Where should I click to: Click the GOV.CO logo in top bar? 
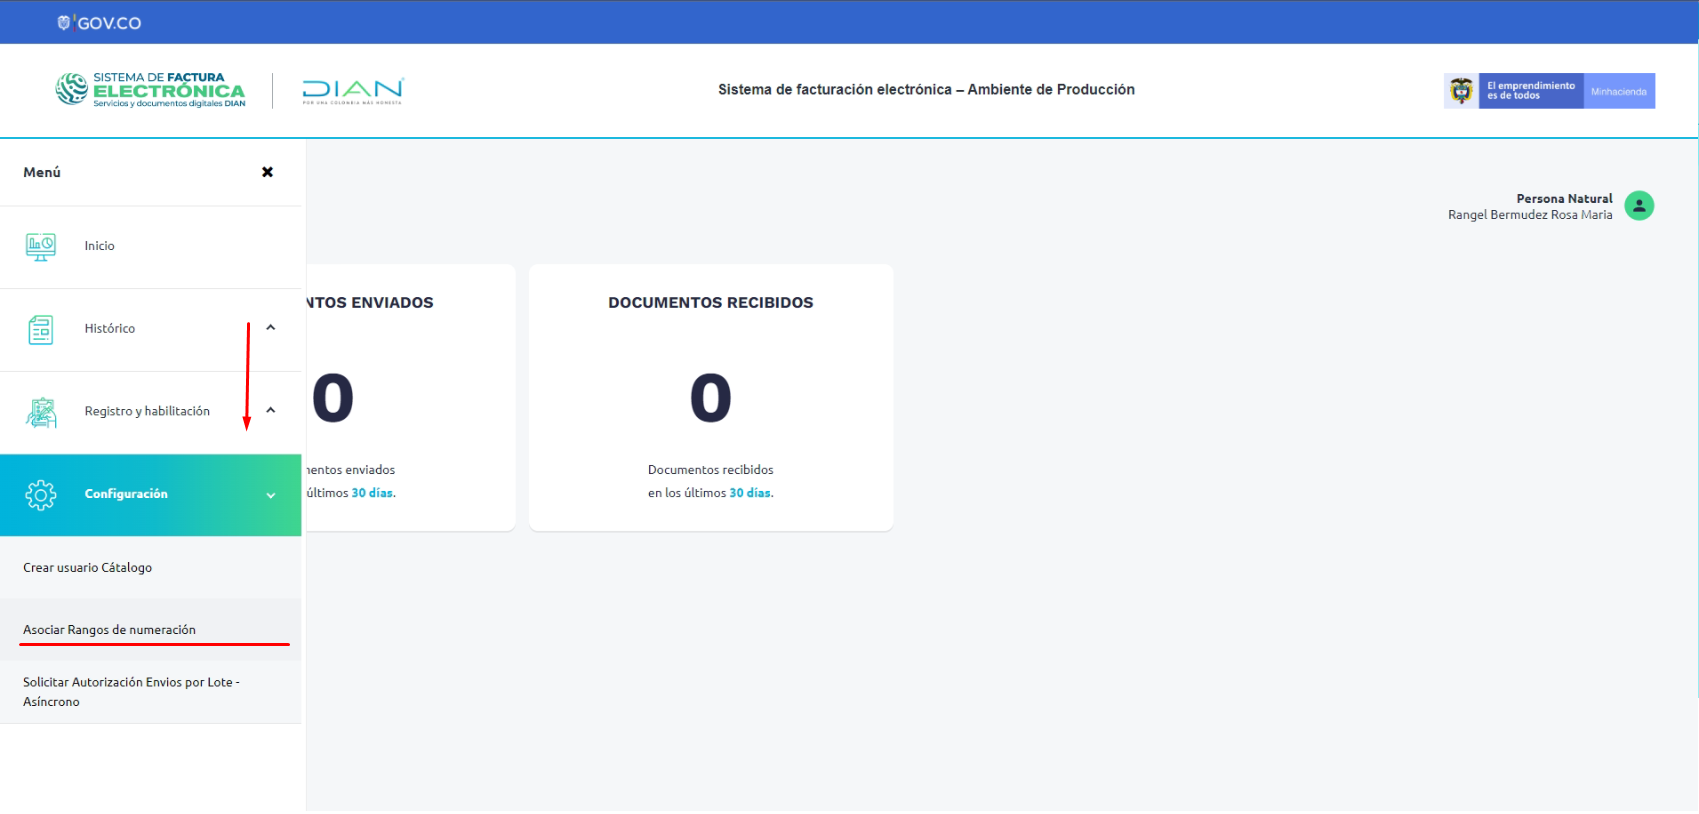(x=100, y=23)
